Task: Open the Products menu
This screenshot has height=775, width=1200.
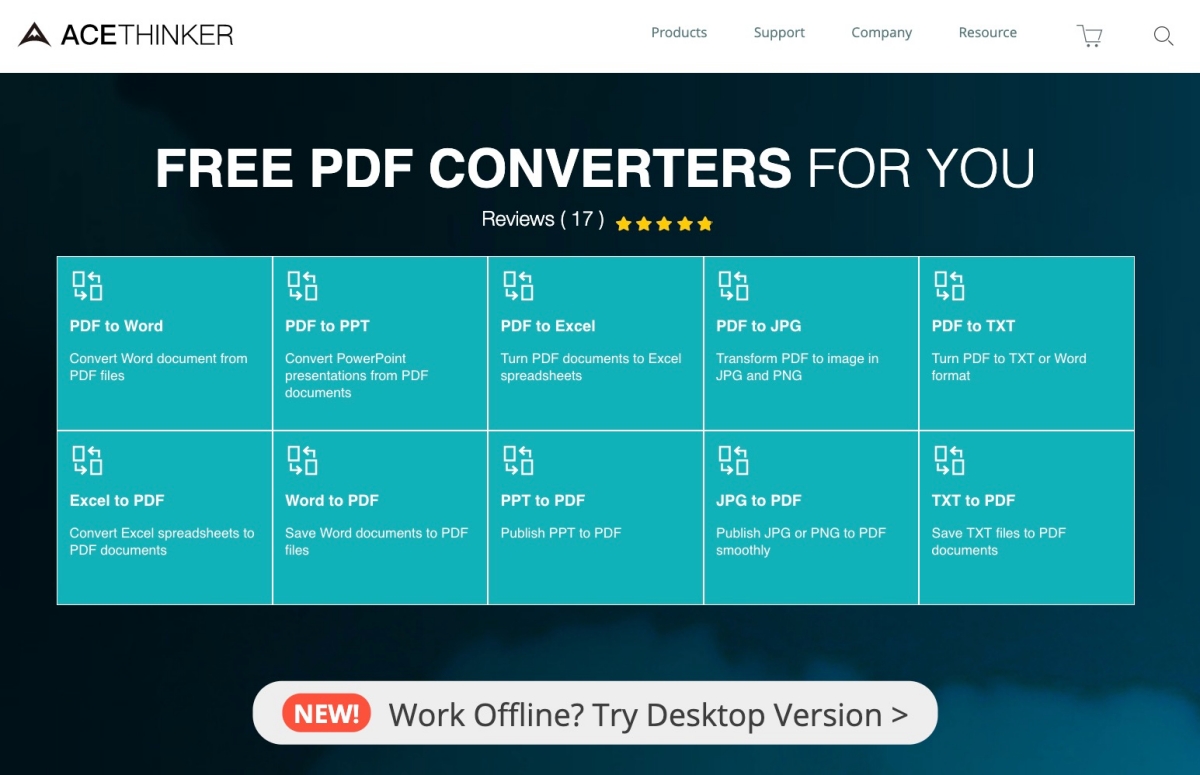Action: tap(679, 33)
